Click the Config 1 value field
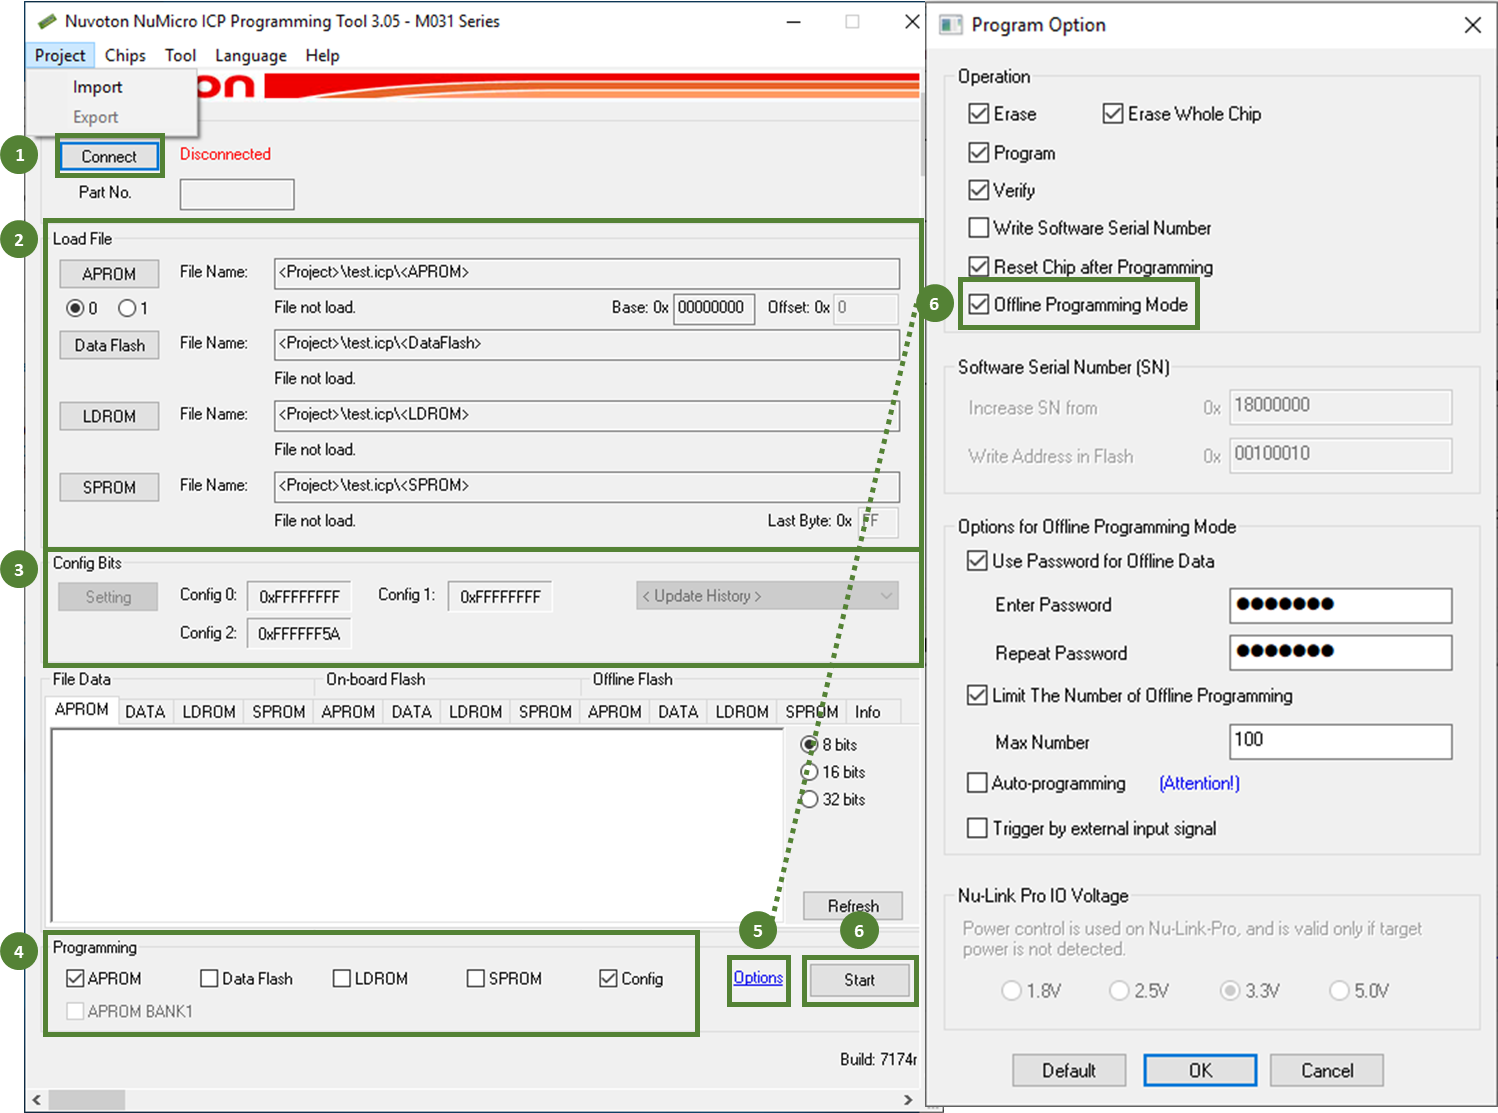The height and width of the screenshot is (1113, 1498). point(500,596)
